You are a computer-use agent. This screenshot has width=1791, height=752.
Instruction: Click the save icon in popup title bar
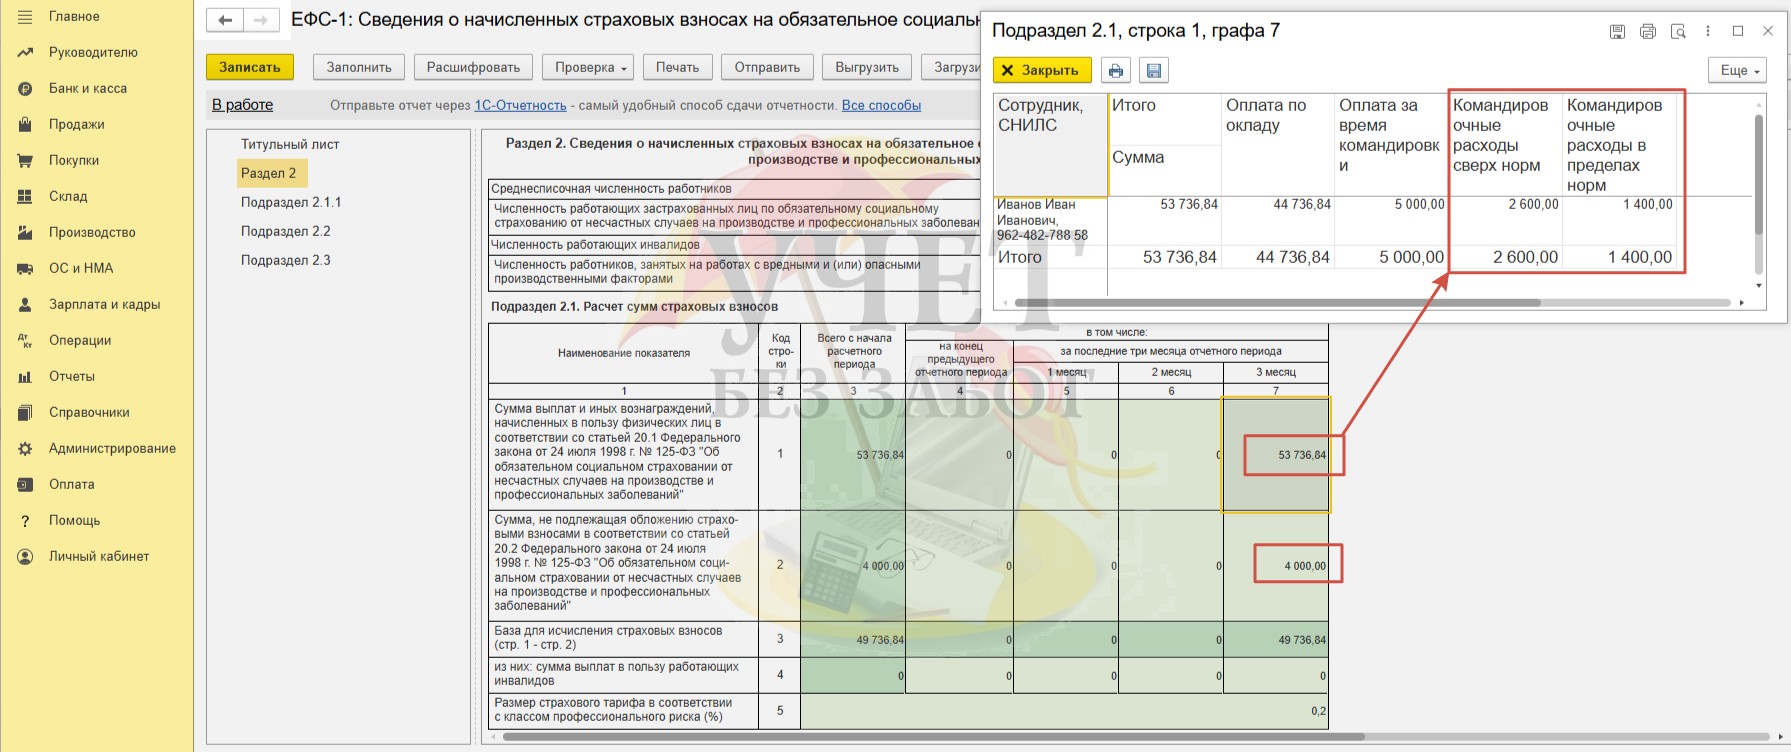tap(1617, 32)
